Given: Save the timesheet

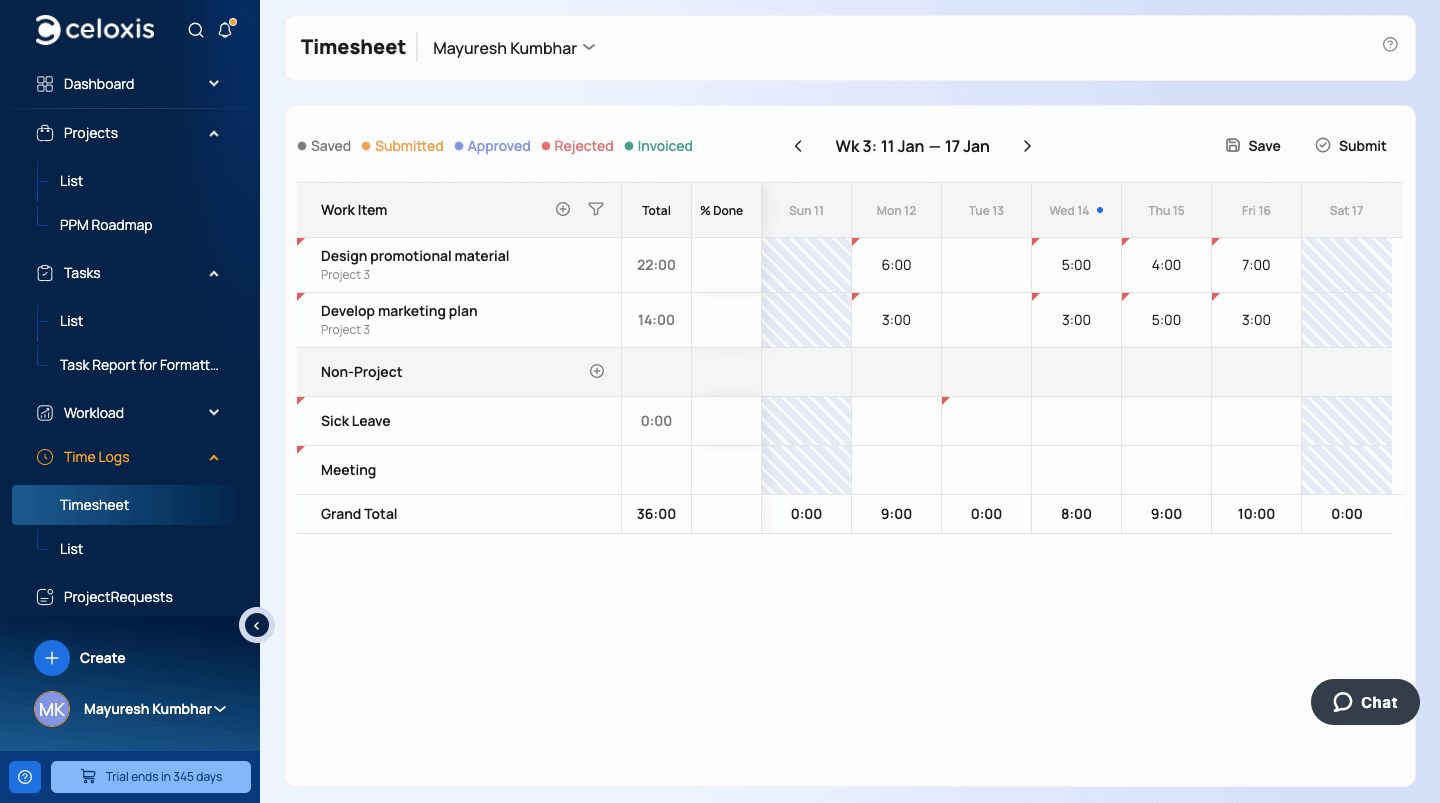Looking at the screenshot, I should (x=1253, y=146).
